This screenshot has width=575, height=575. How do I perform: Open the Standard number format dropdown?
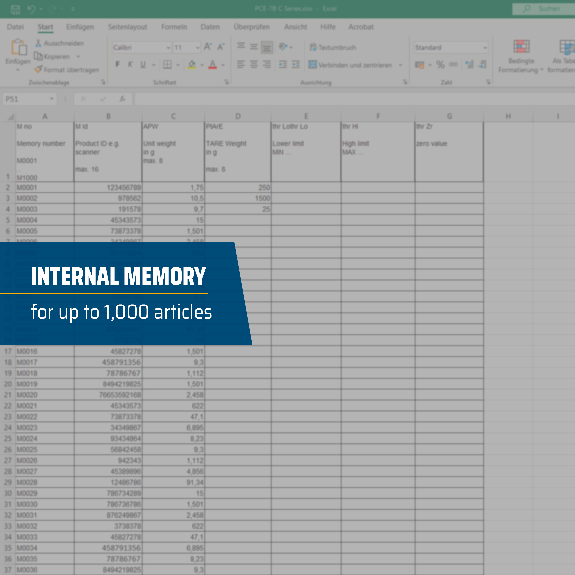(x=485, y=48)
